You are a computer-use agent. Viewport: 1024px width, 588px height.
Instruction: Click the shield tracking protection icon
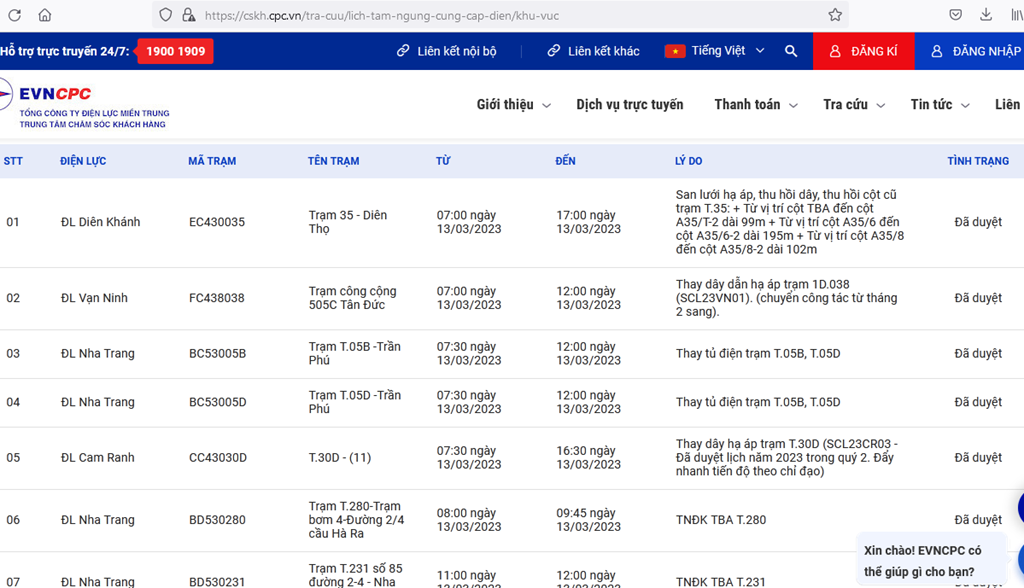coord(165,15)
